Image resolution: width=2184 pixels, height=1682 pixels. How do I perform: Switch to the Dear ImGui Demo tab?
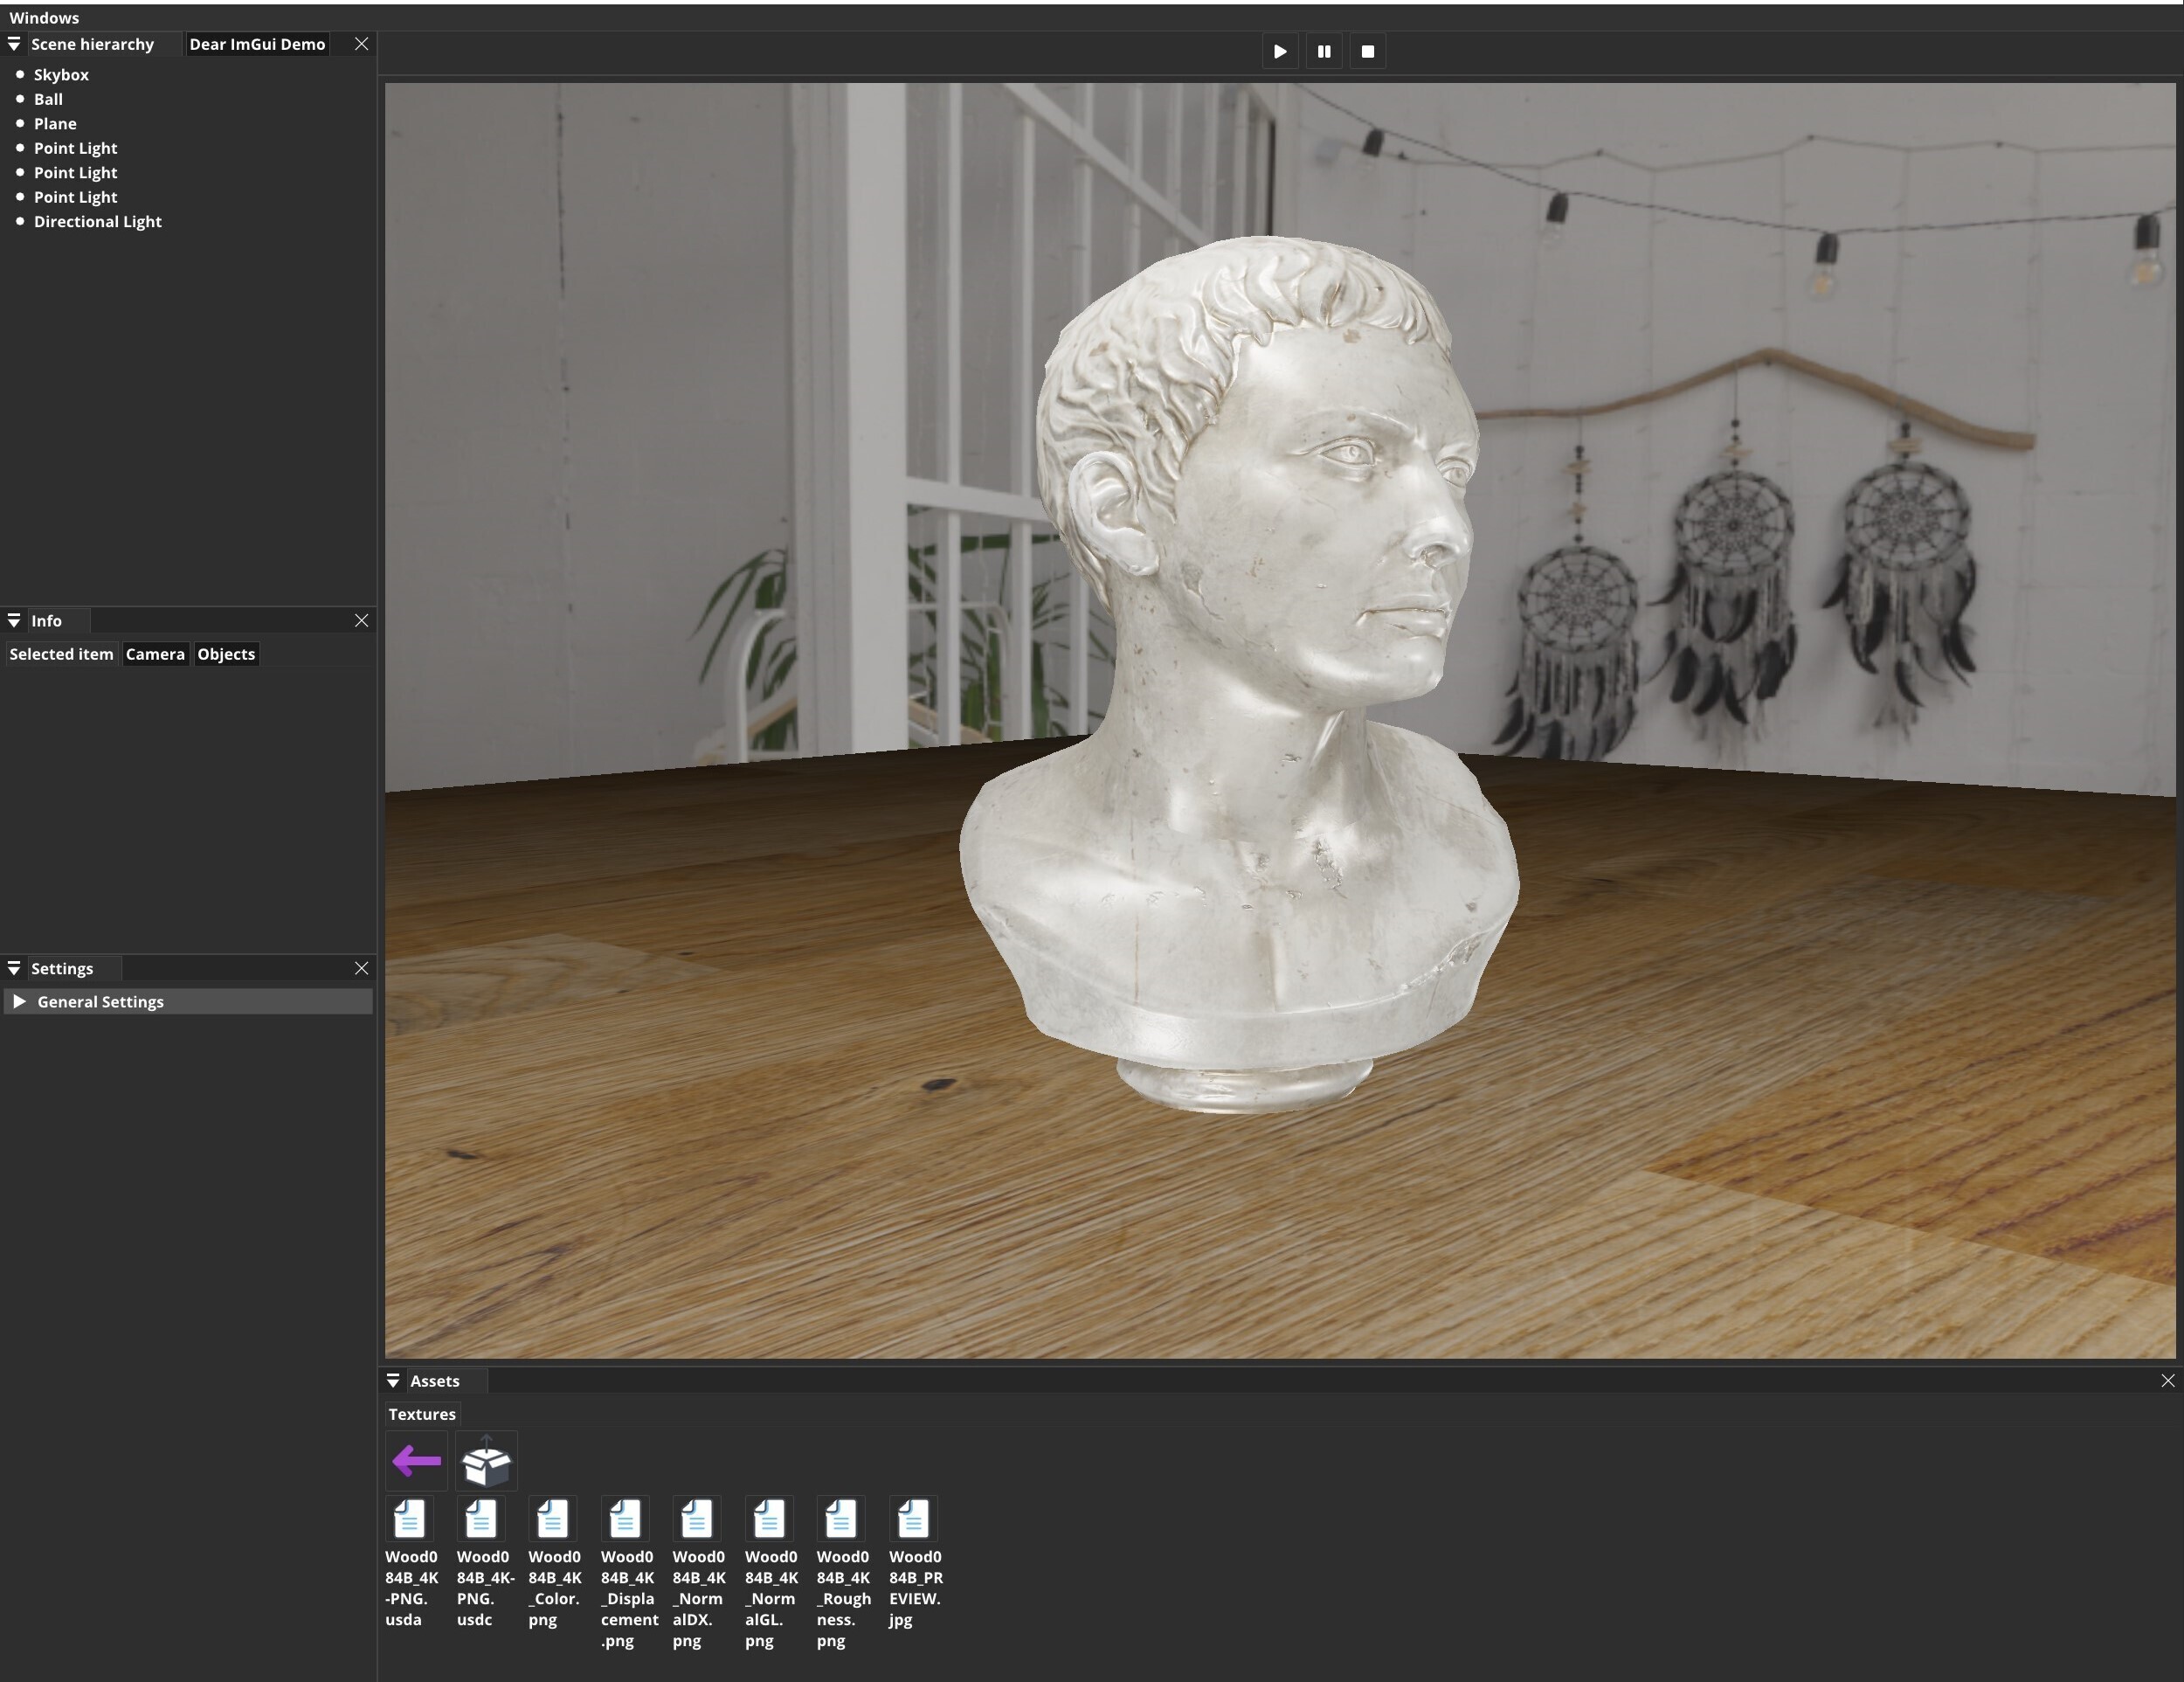point(257,44)
